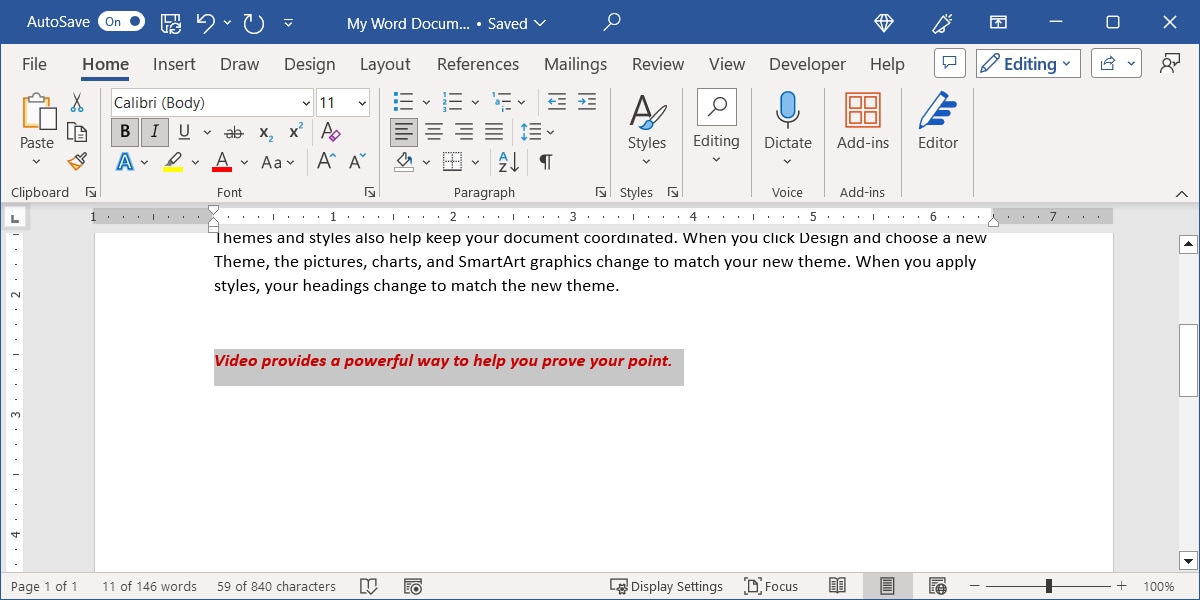Open the Sort dialog icon
The height and width of the screenshot is (600, 1200).
pos(507,161)
